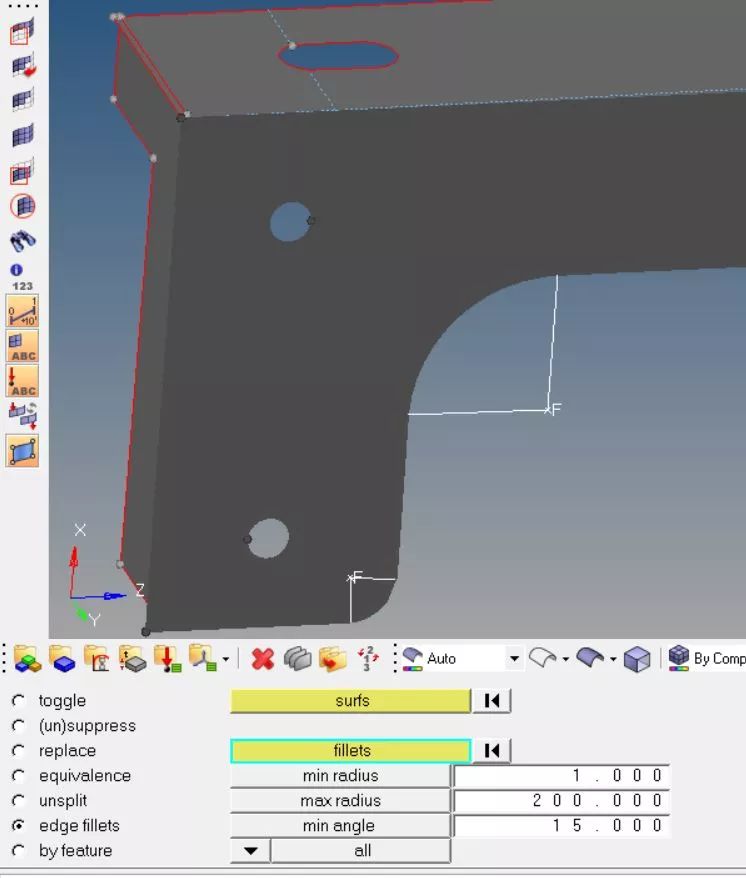Click the binoculars find icon
This screenshot has height=878, width=746.
pos(22,241)
